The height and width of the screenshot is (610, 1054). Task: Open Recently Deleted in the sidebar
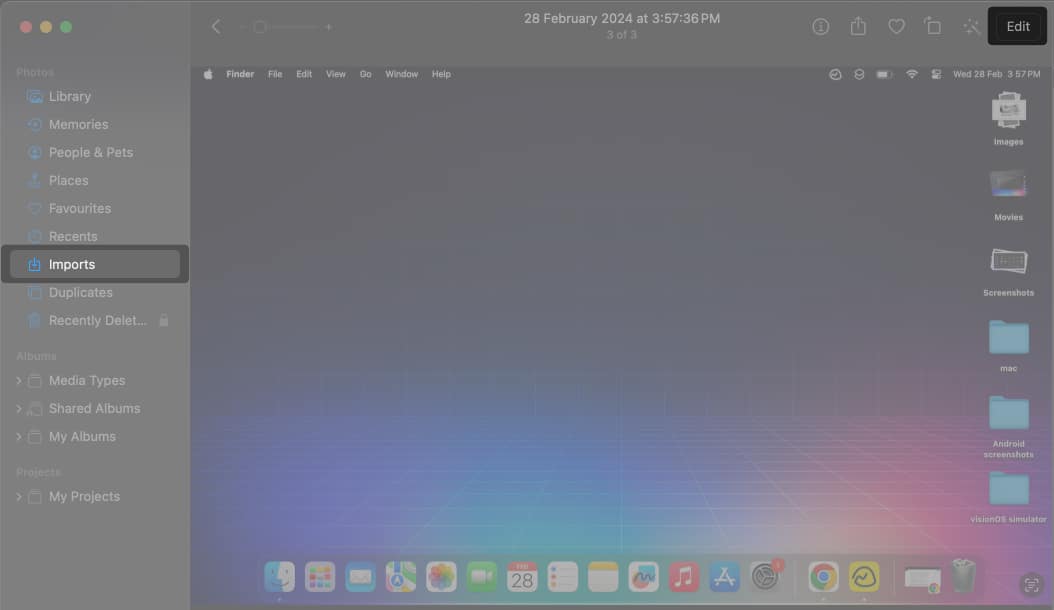coord(95,321)
